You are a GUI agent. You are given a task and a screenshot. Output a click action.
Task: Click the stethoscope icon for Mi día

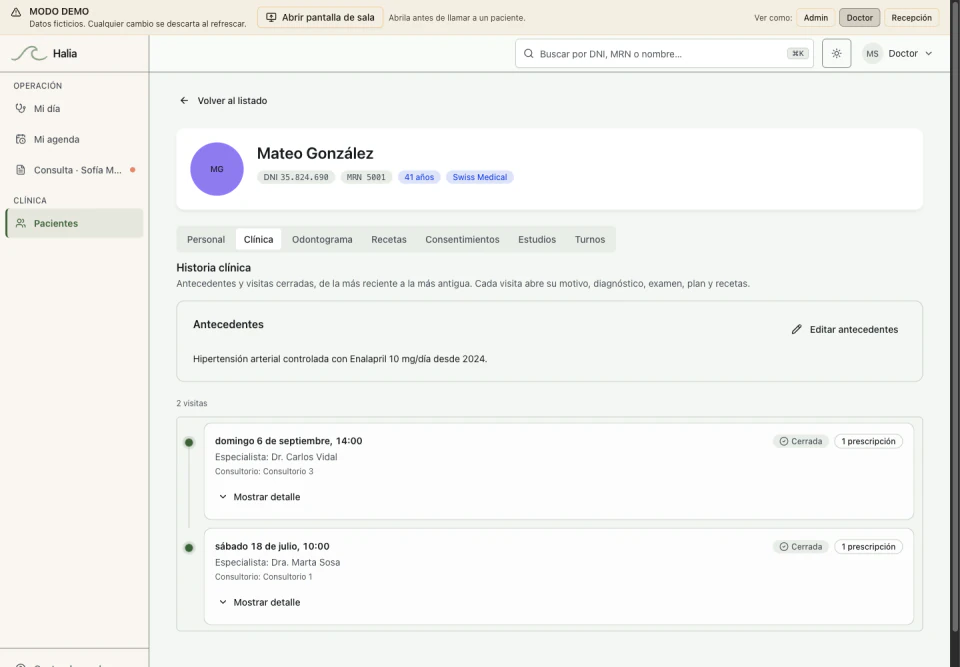[x=21, y=108]
